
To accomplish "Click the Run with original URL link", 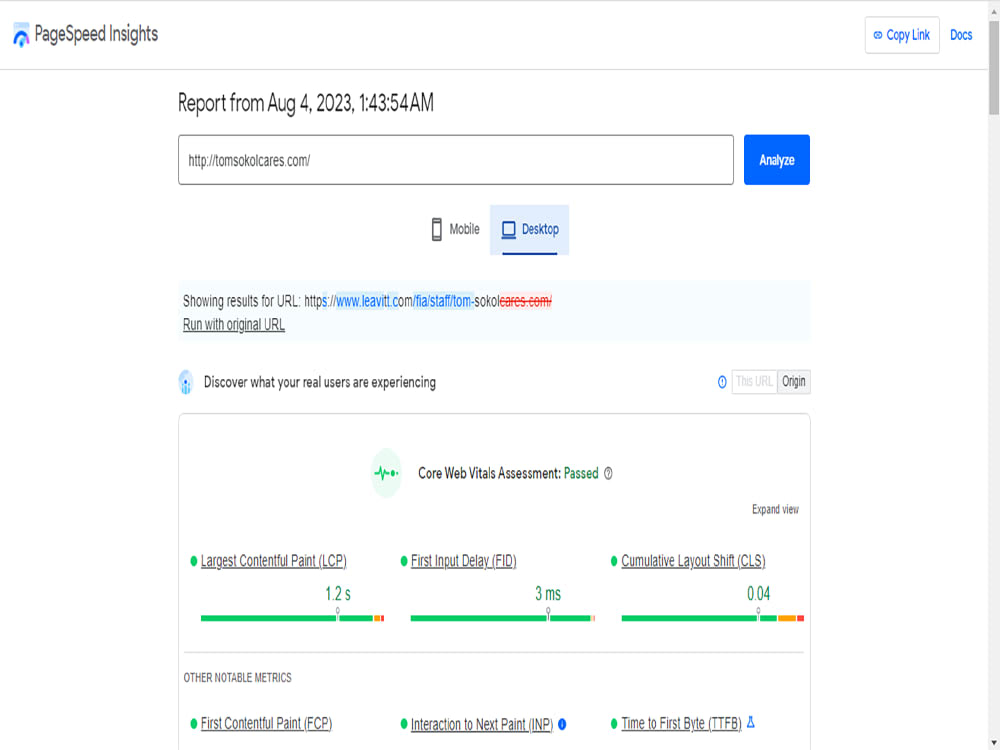I will coord(233,325).
